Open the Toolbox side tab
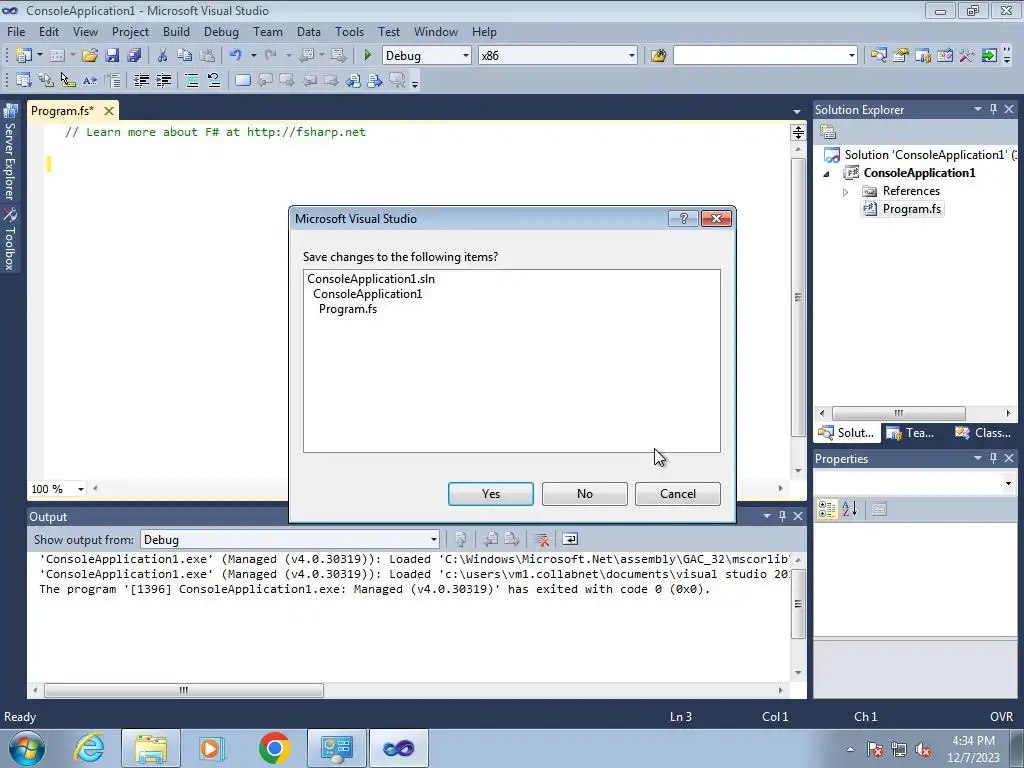Viewport: 1024px width, 768px height. click(x=10, y=240)
